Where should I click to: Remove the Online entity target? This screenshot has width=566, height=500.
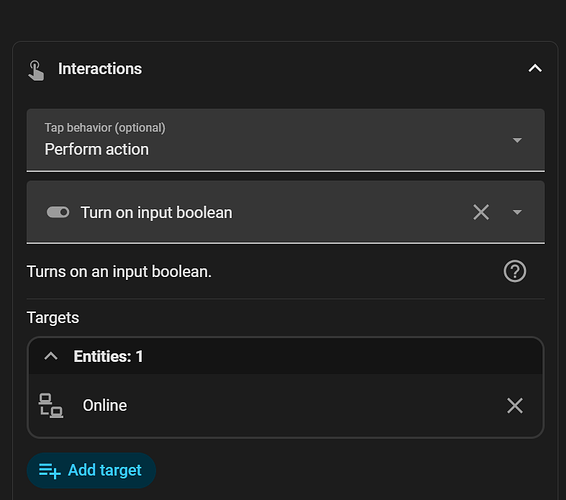(514, 405)
